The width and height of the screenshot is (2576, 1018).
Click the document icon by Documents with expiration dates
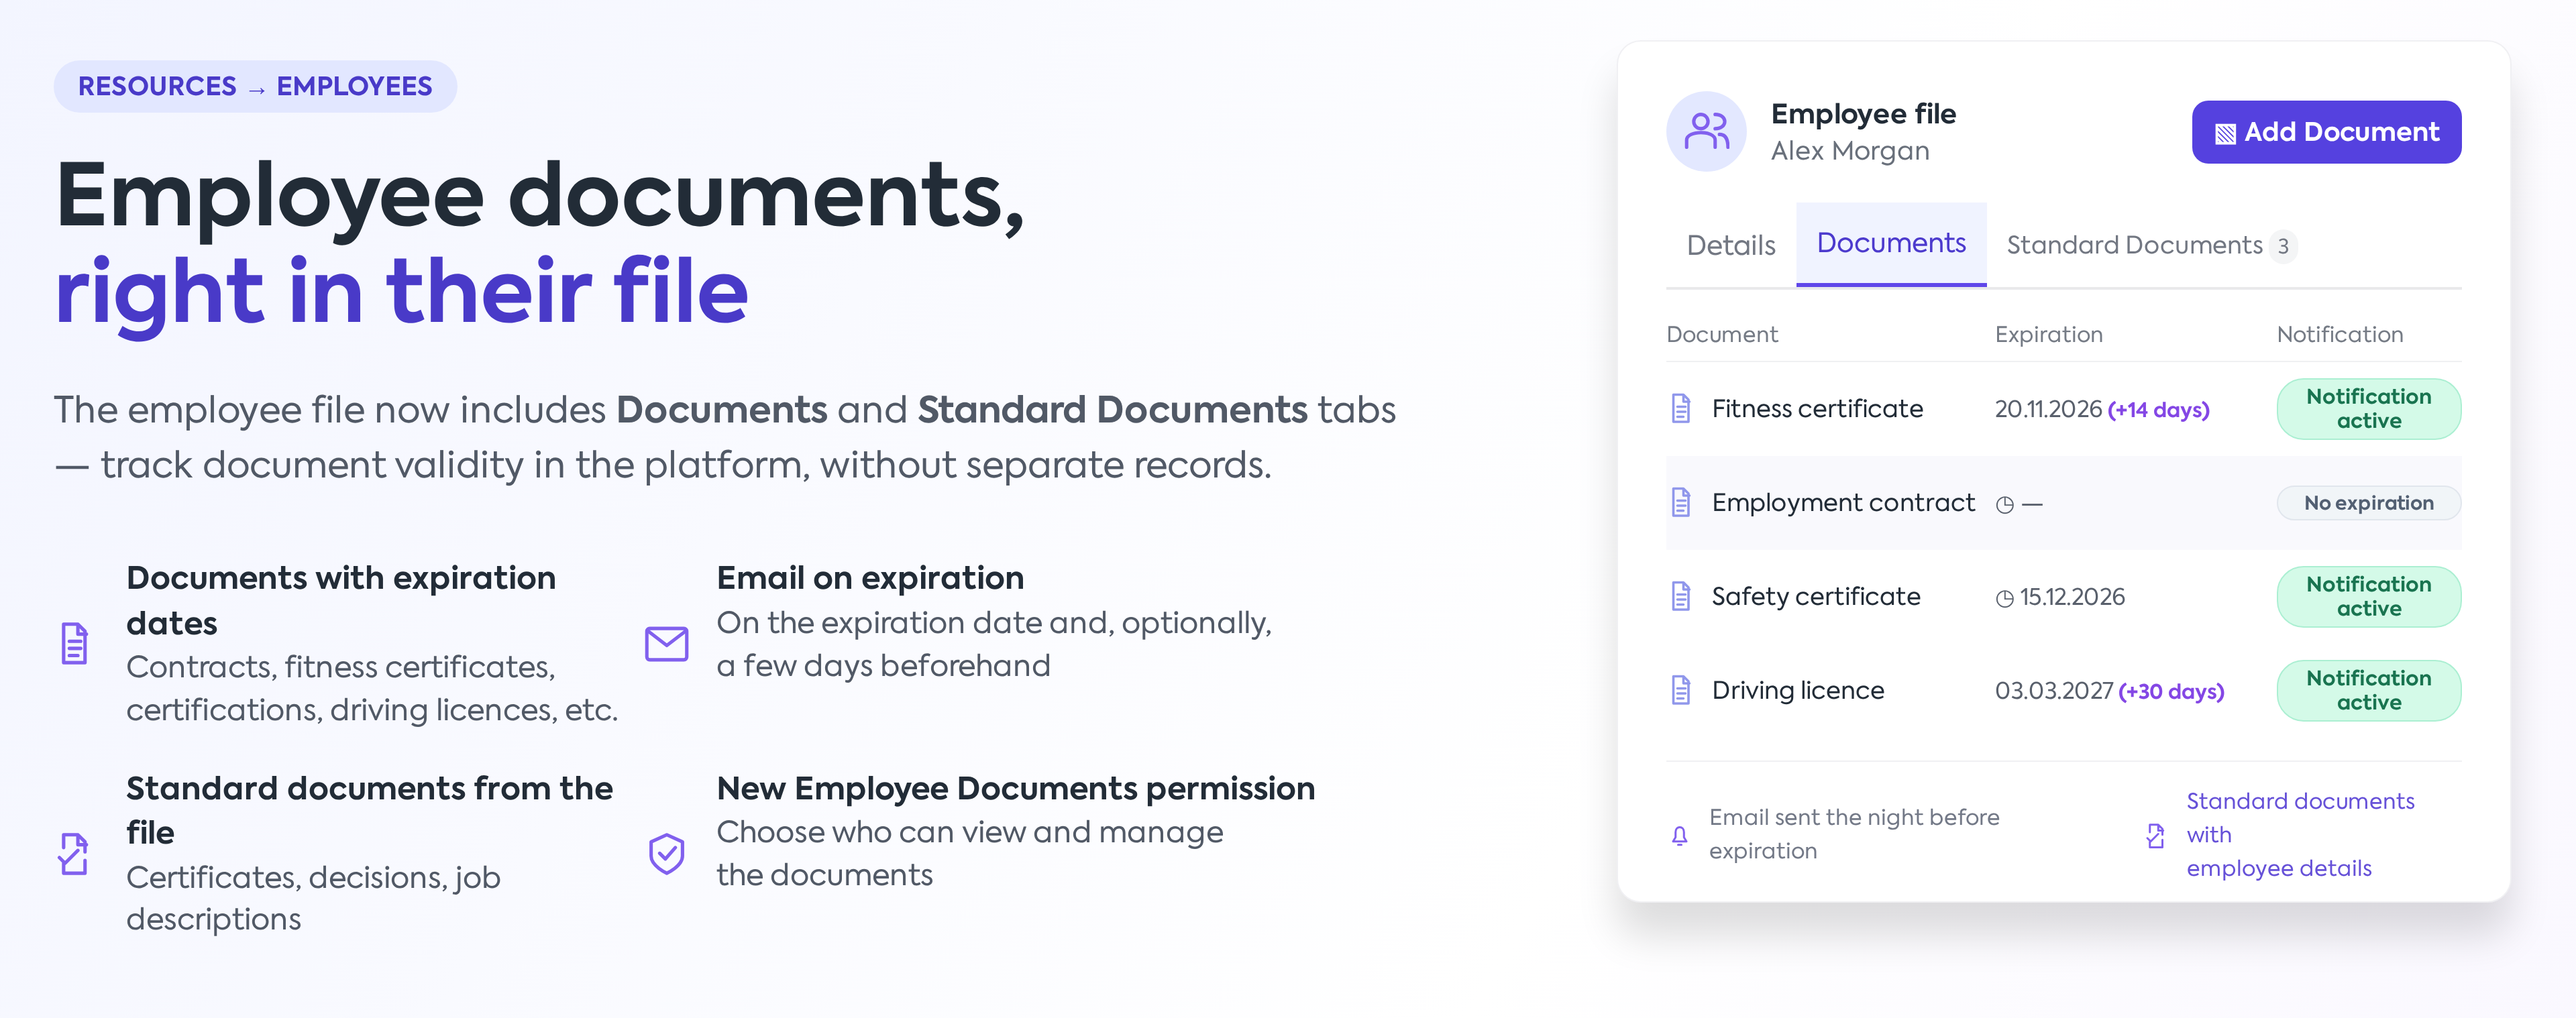click(x=74, y=643)
